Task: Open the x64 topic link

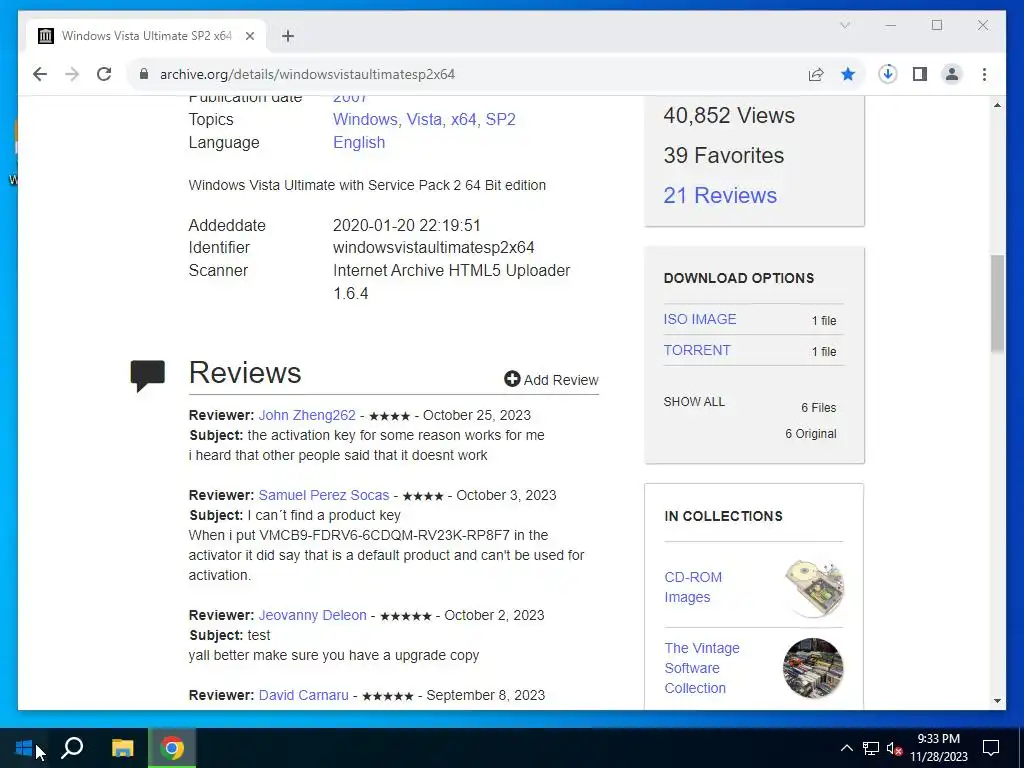Action: click(x=463, y=120)
